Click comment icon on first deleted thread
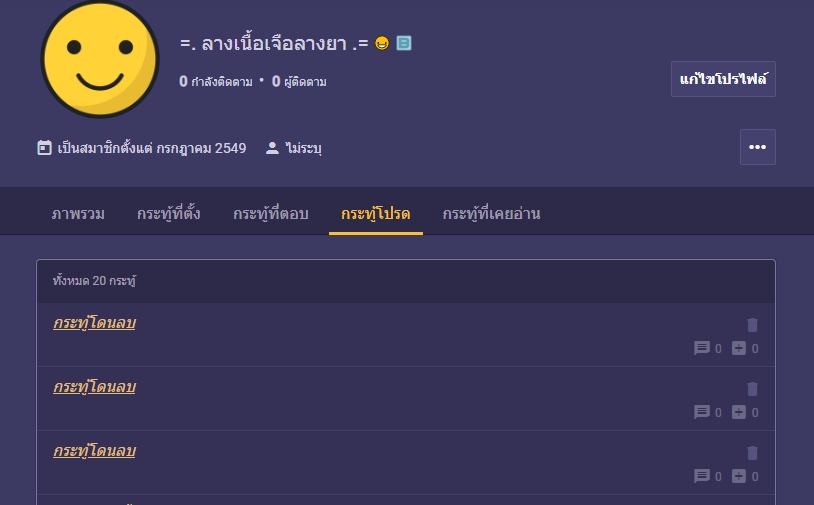This screenshot has width=814, height=505. click(702, 348)
